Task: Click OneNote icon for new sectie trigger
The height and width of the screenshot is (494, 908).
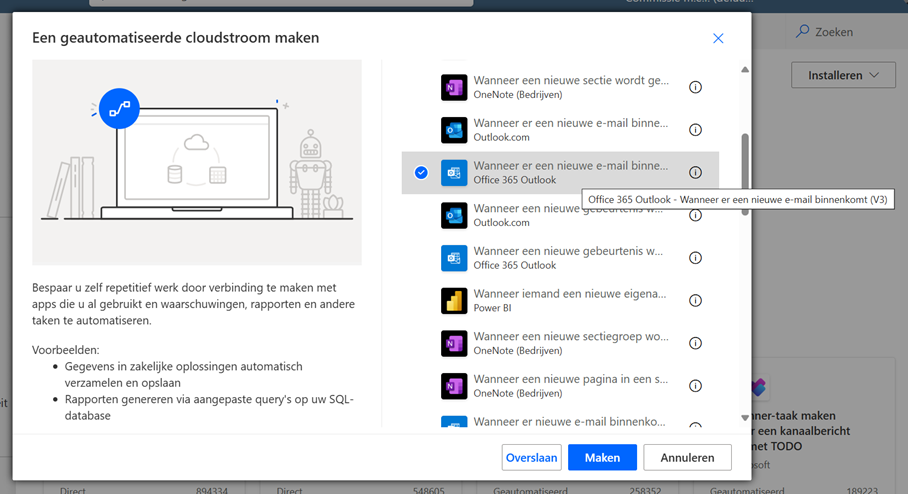Action: 454,87
